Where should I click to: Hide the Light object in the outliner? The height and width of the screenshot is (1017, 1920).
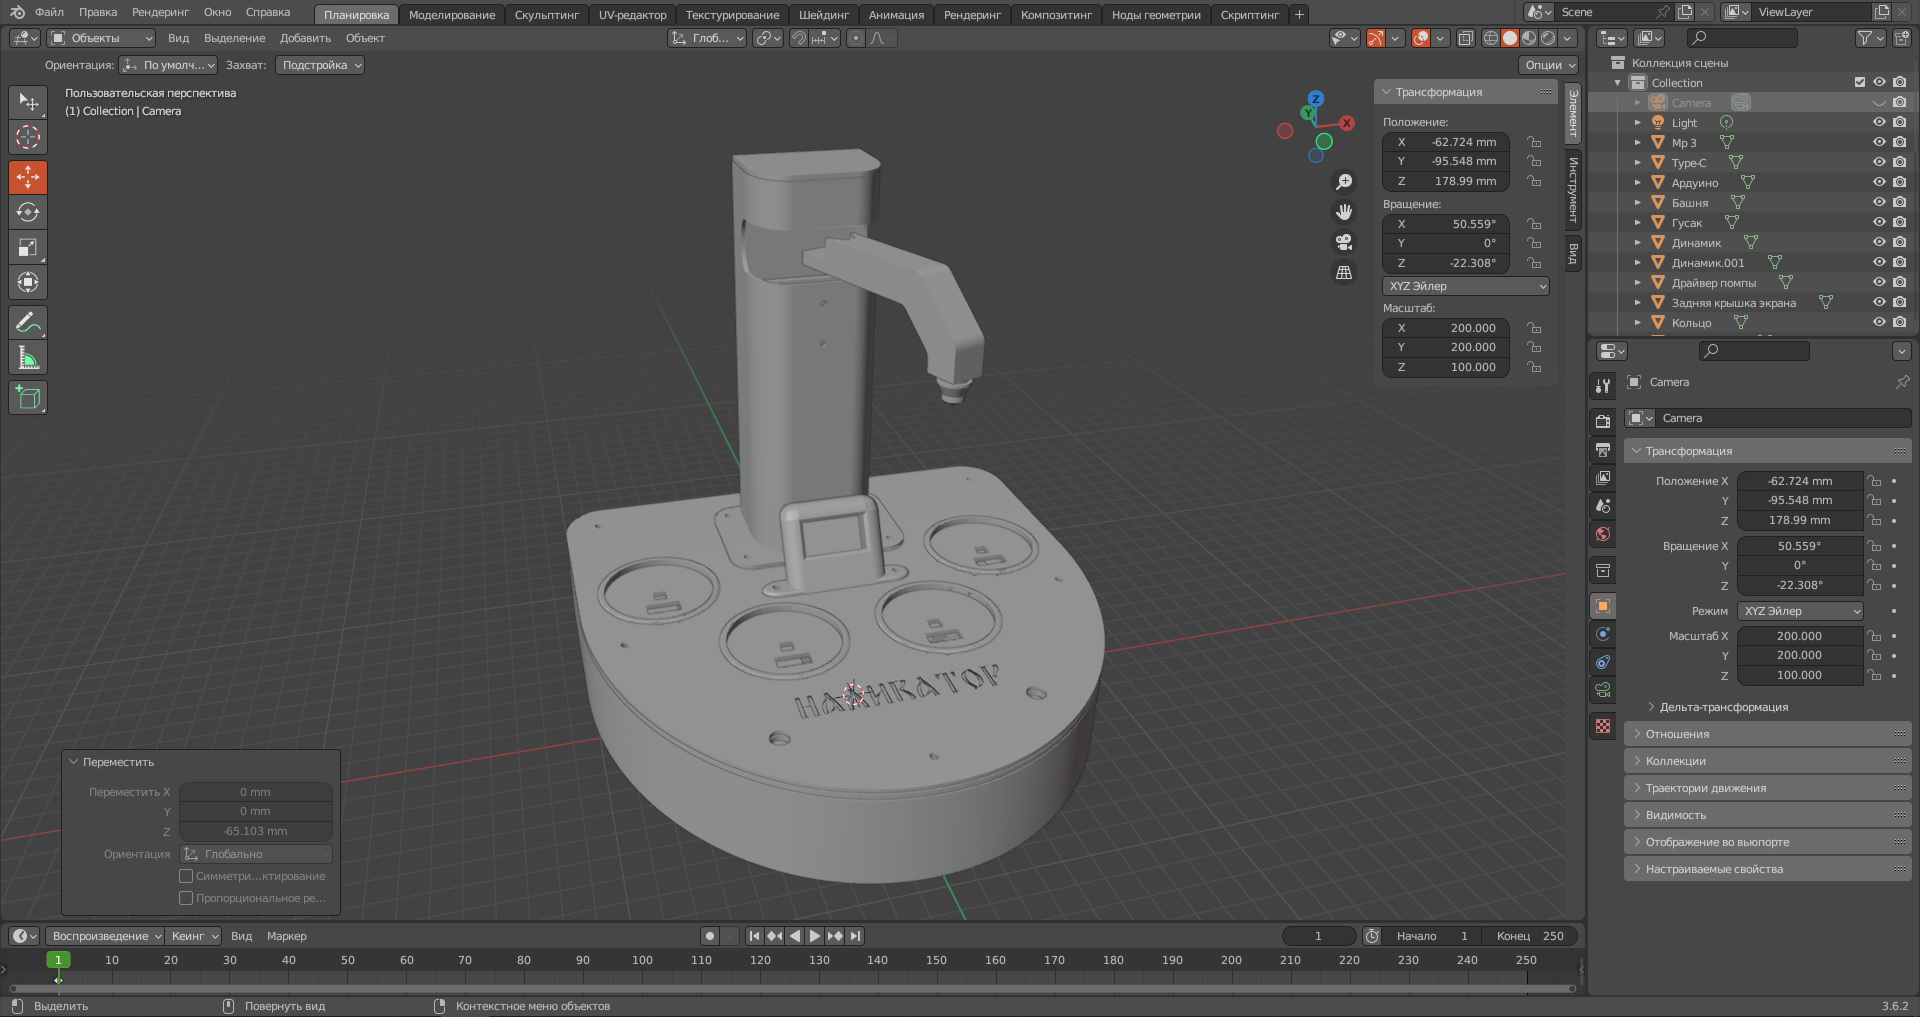(x=1879, y=122)
